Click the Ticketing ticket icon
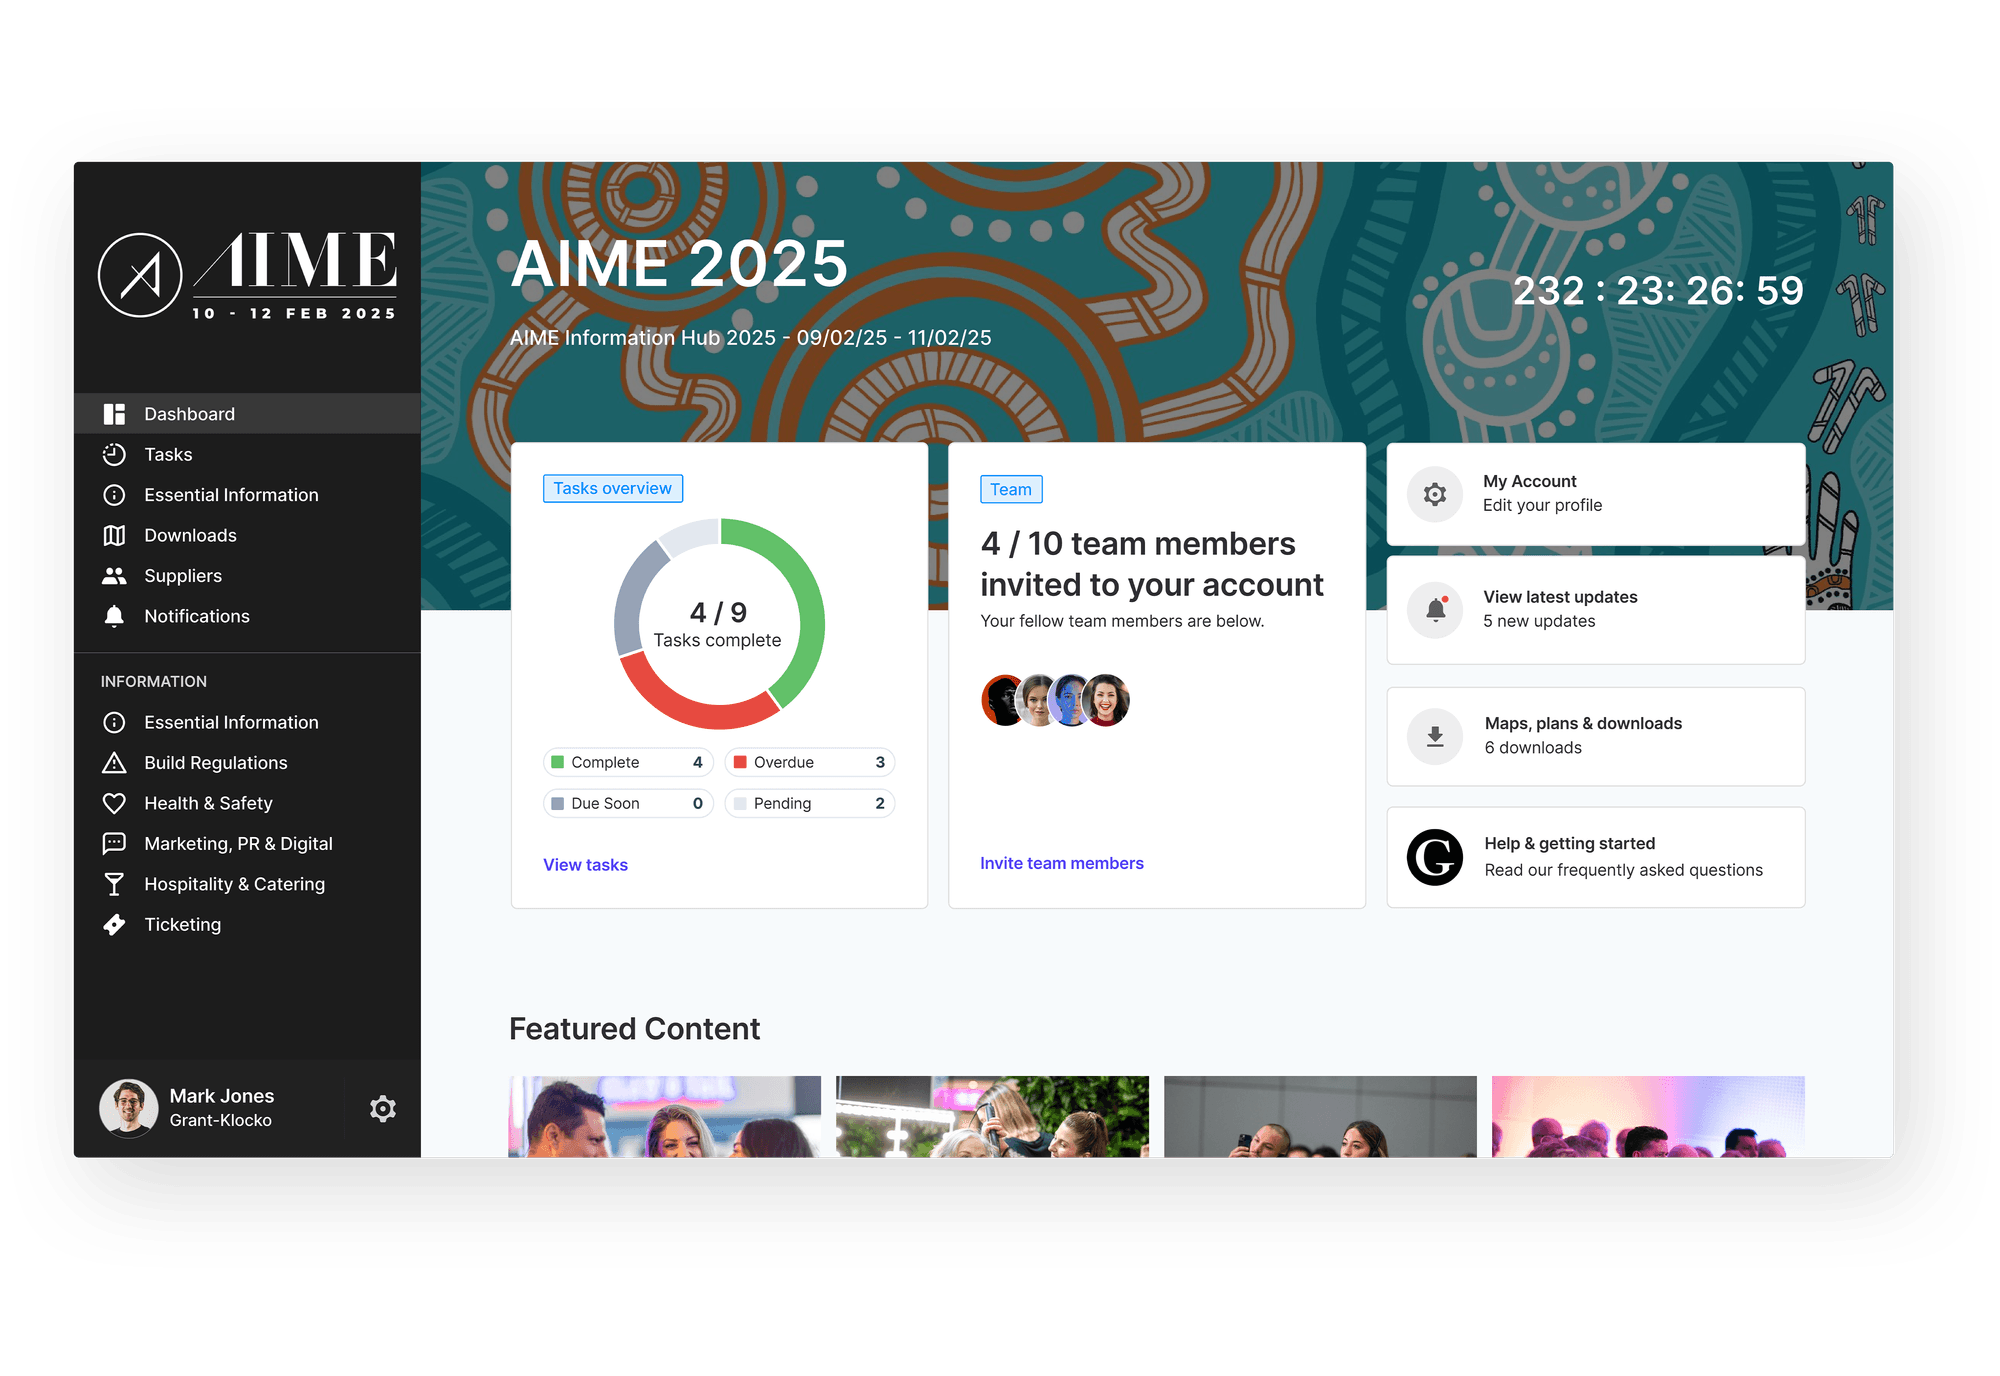 pyautogui.click(x=114, y=925)
